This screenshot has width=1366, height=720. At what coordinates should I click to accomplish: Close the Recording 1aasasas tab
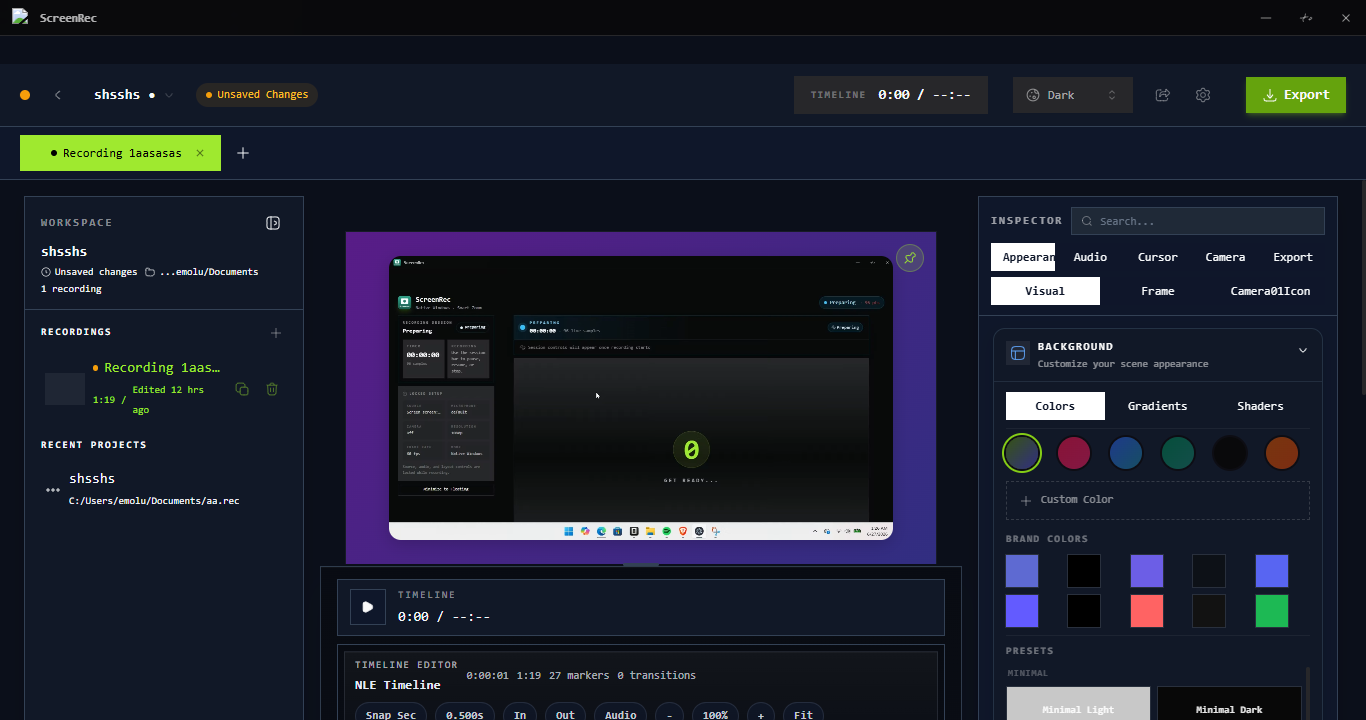[200, 153]
